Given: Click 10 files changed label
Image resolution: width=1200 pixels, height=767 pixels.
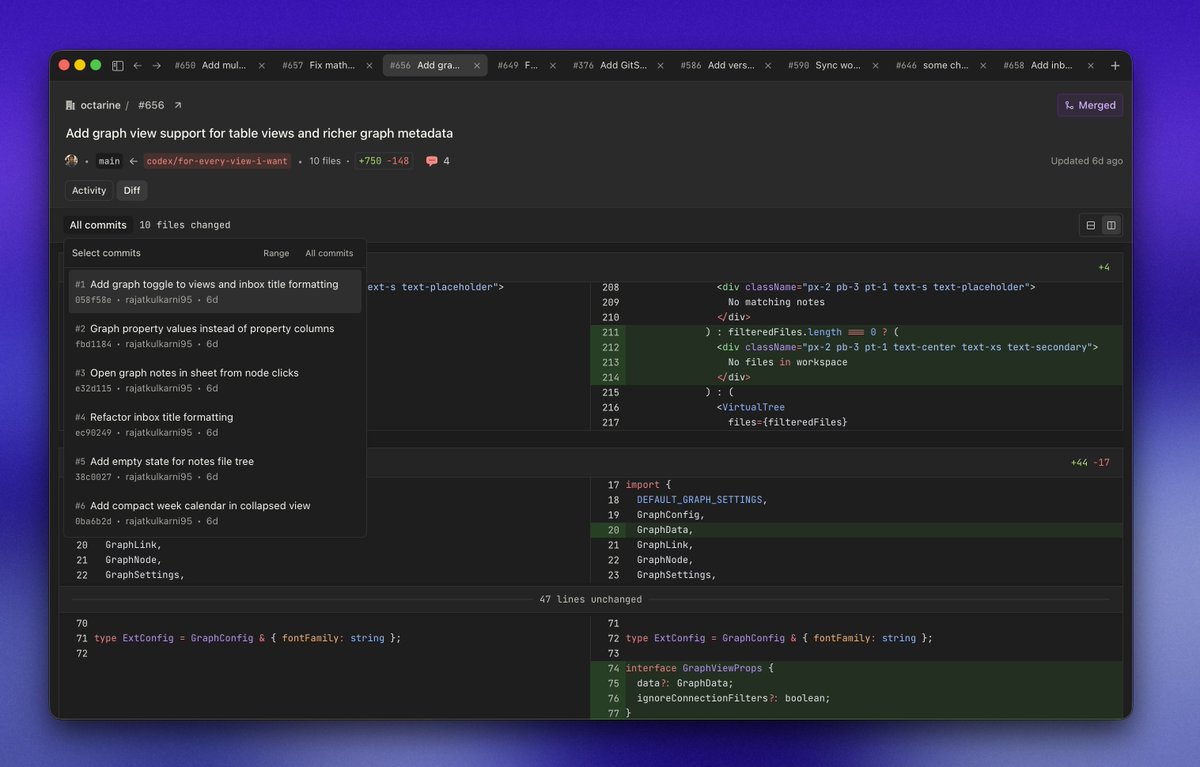Looking at the screenshot, I should coord(185,225).
